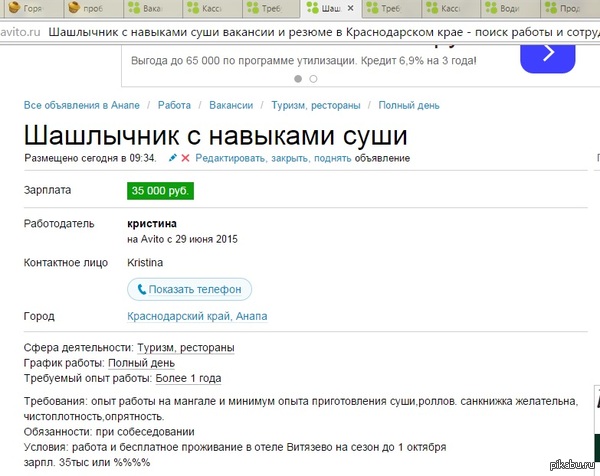This screenshot has height=476, width=600.
Task: Click 'на Avito с 29 июня 2015' text
Action: pos(182,239)
